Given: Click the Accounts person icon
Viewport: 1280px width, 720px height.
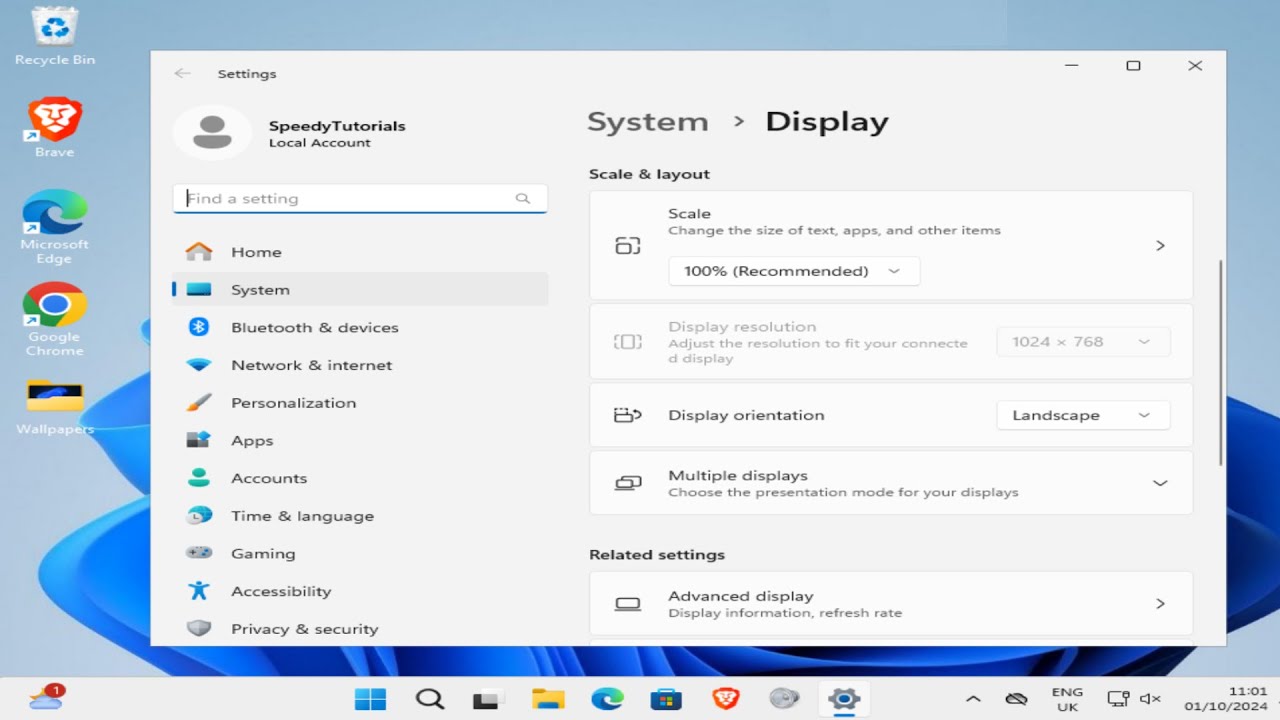Looking at the screenshot, I should click(x=199, y=478).
